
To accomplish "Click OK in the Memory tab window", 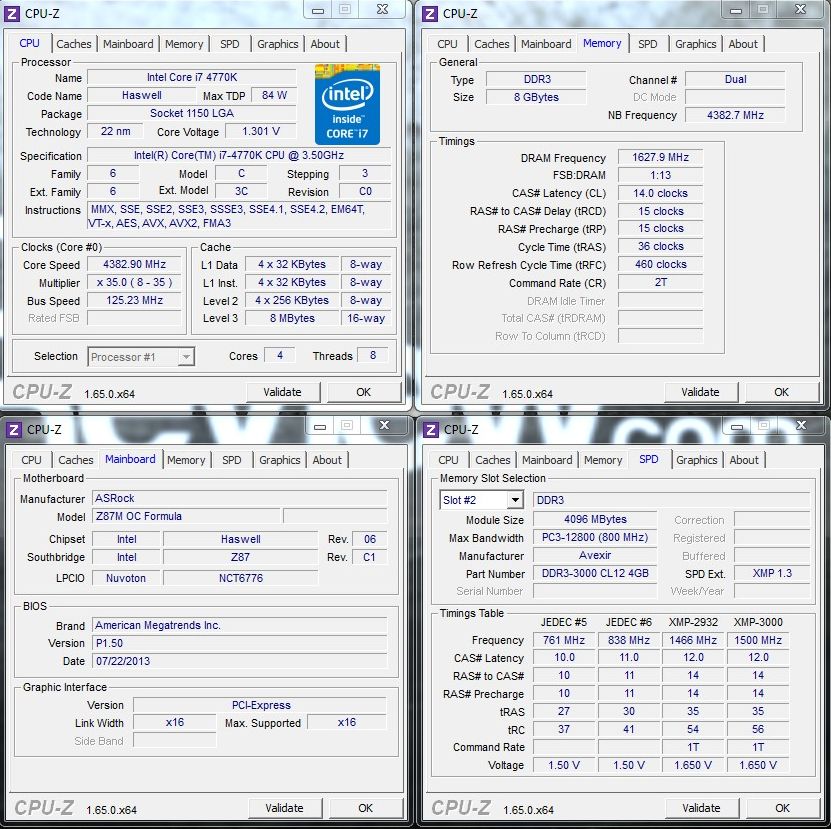I will [x=782, y=392].
